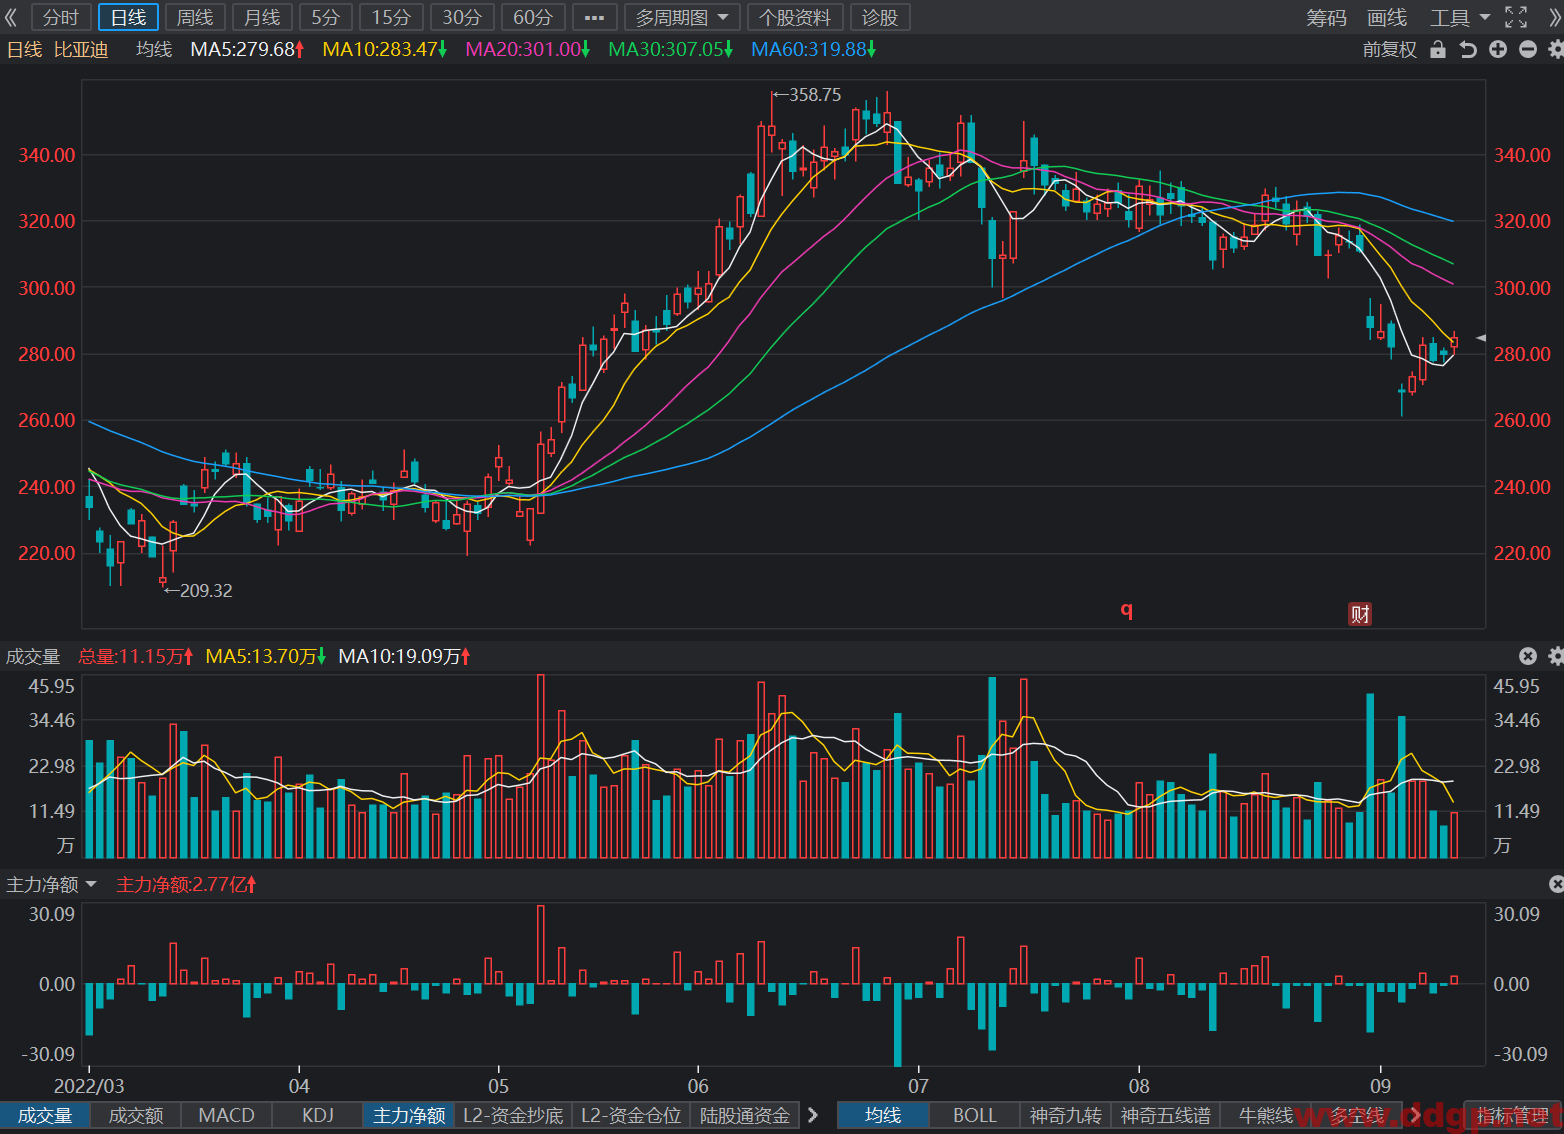Image resolution: width=1564 pixels, height=1134 pixels.
Task: Select the 5分 period
Action: click(326, 17)
